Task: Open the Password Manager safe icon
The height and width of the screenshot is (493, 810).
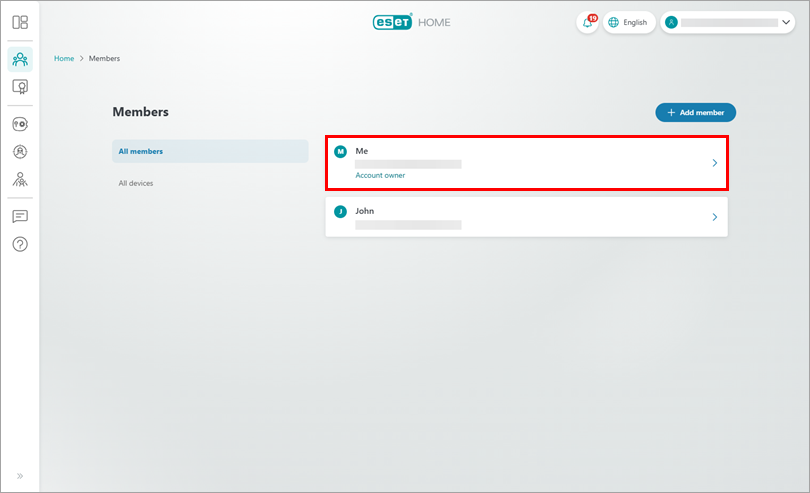Action: coord(20,124)
